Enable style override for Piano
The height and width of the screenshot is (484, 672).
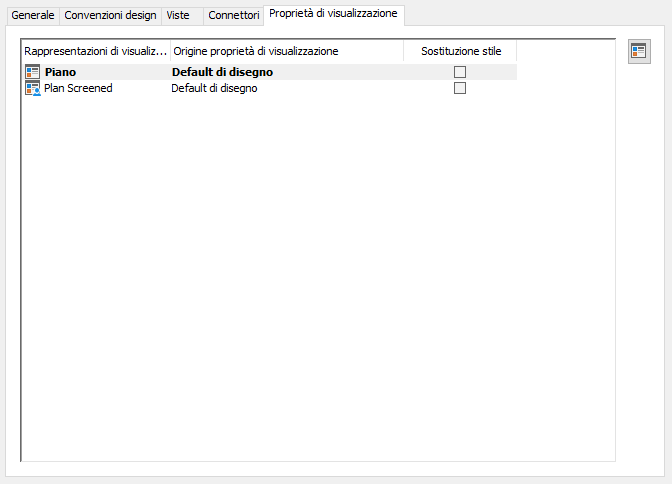coord(460,72)
